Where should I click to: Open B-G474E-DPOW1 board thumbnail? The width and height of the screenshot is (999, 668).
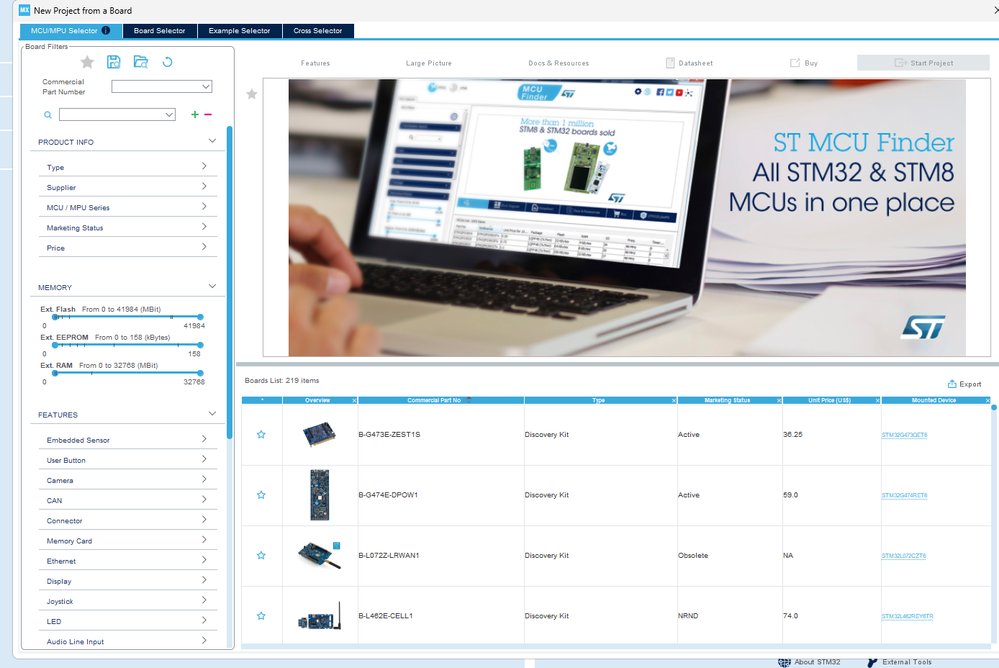[x=320, y=495]
